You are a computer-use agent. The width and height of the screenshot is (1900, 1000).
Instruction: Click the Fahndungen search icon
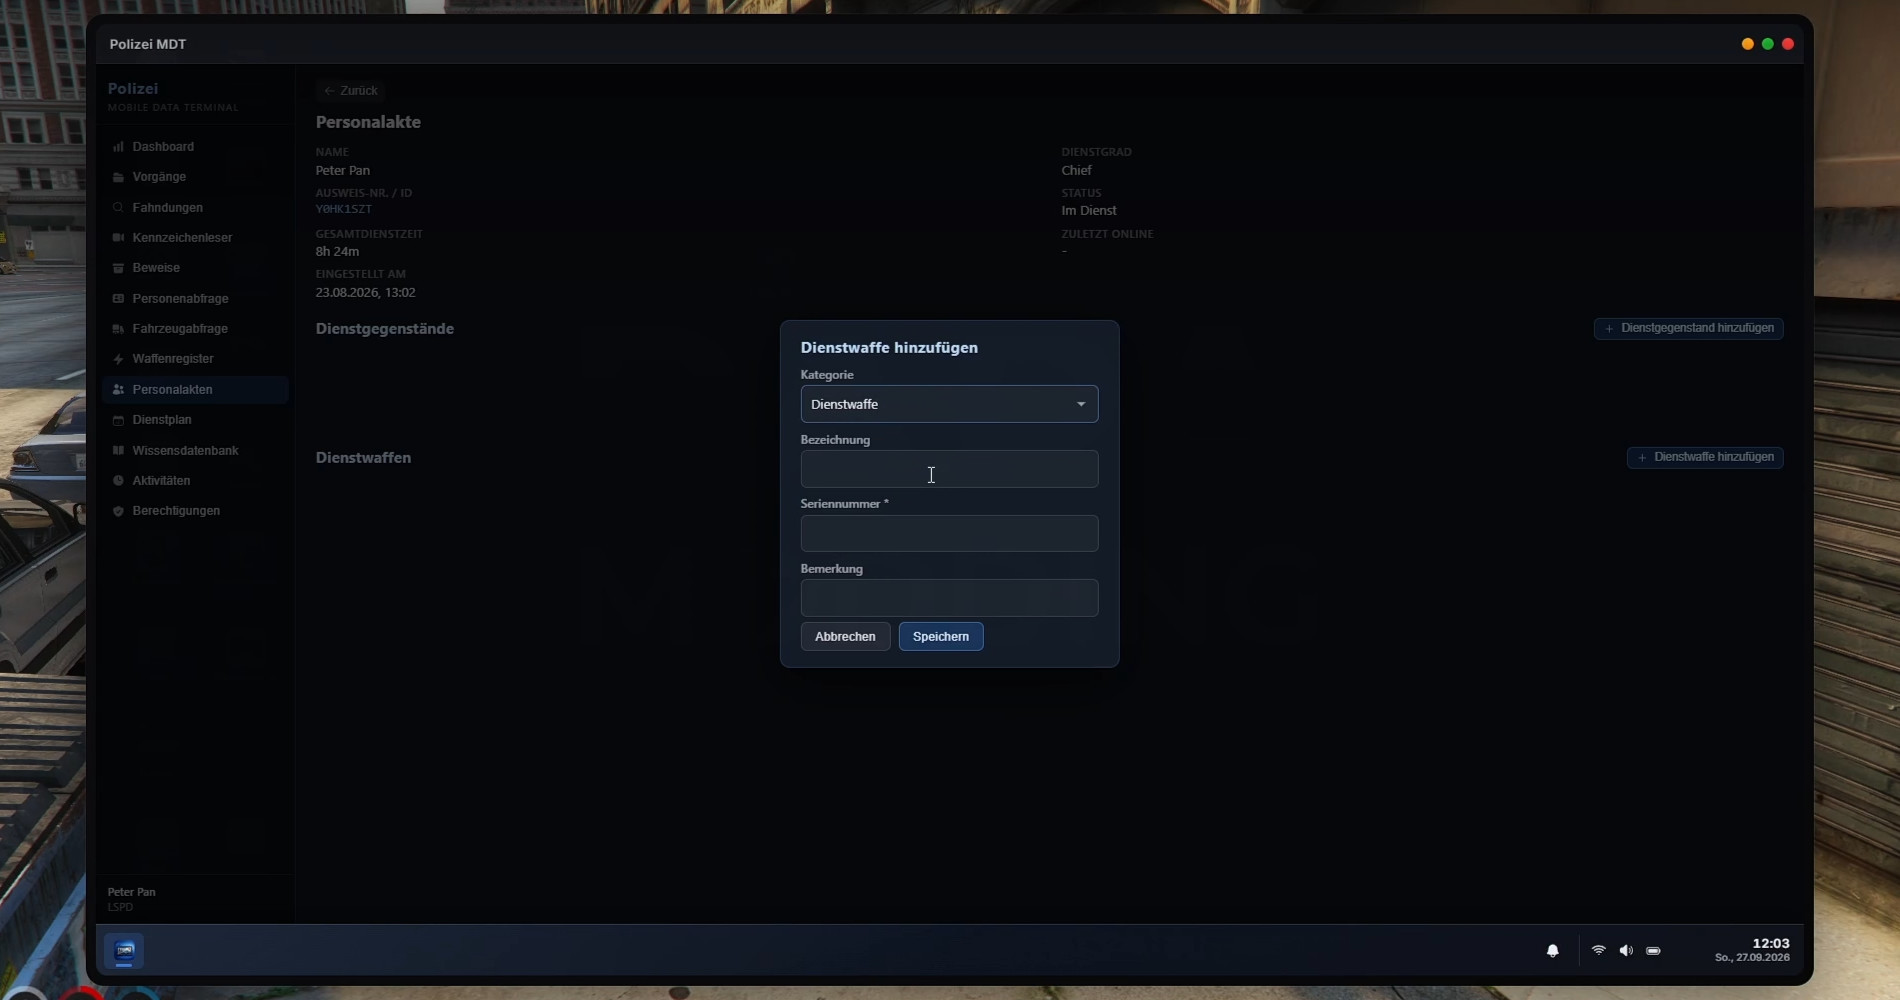pos(118,208)
